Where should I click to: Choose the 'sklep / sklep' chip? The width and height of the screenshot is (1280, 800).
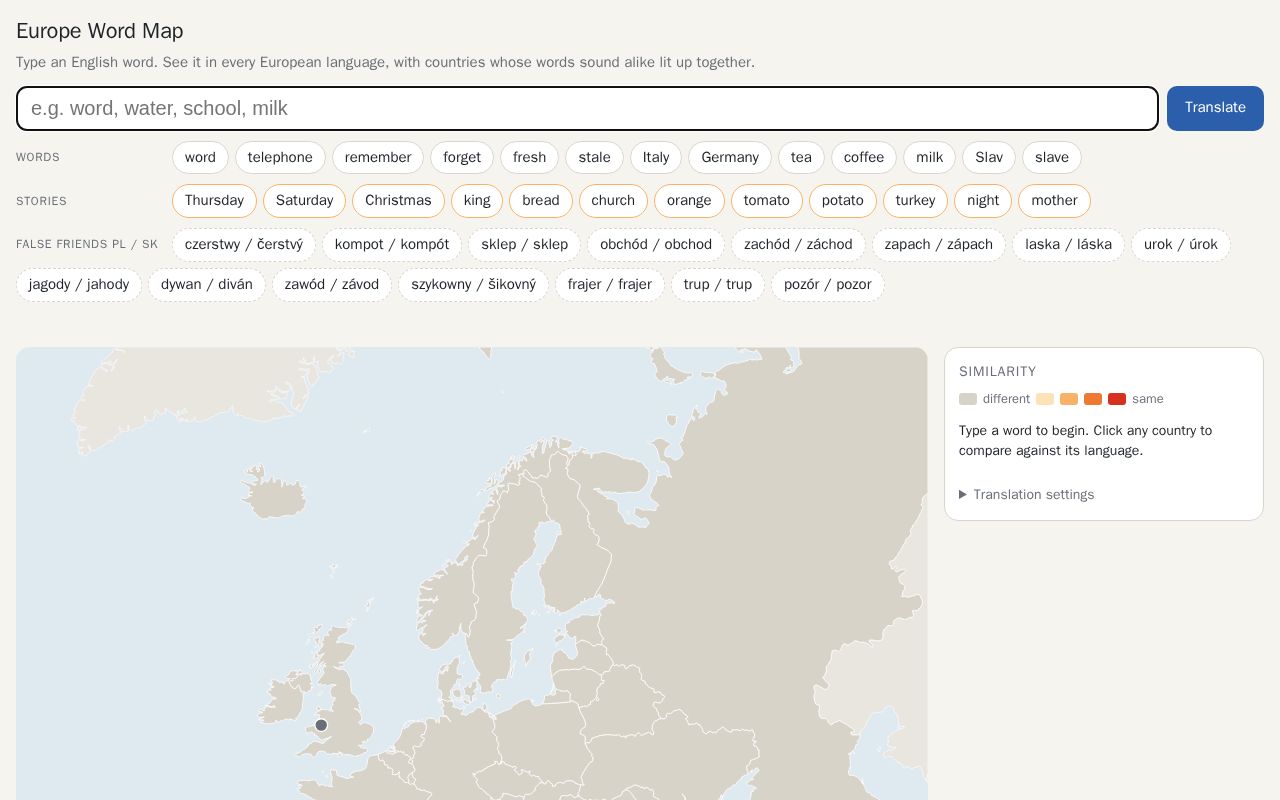524,245
